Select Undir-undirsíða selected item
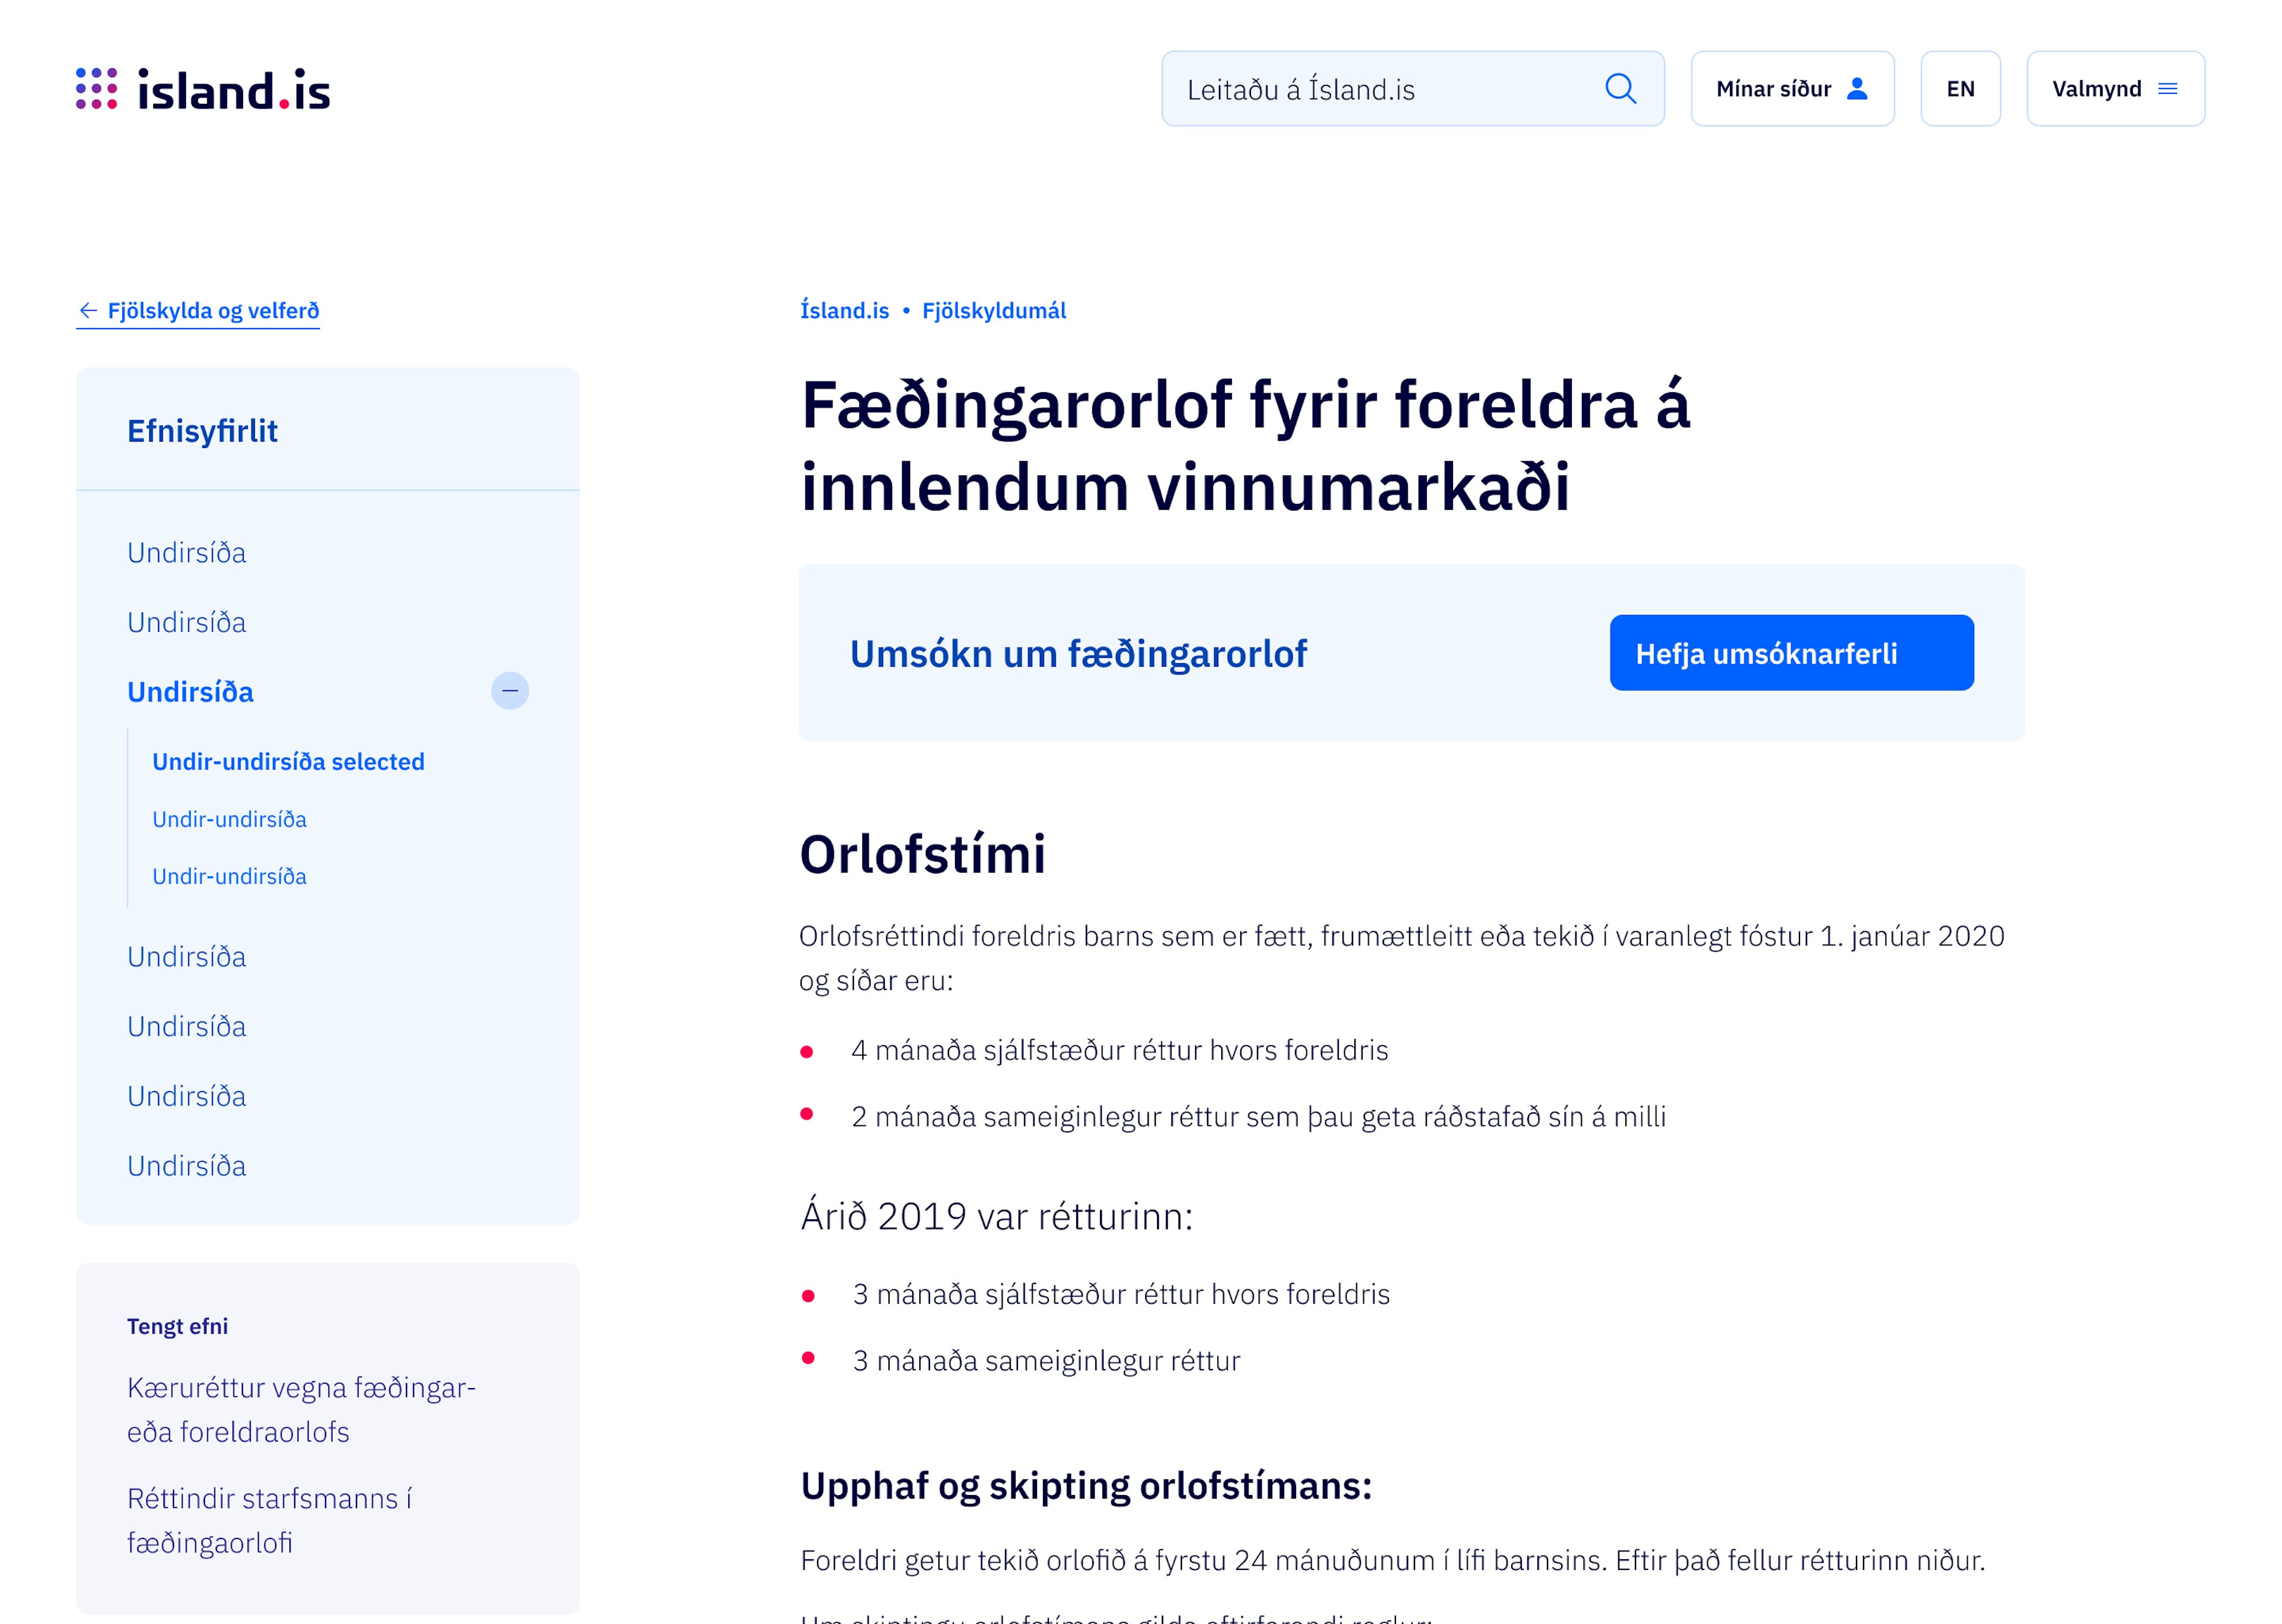Image resolution: width=2282 pixels, height=1624 pixels. pos(288,761)
